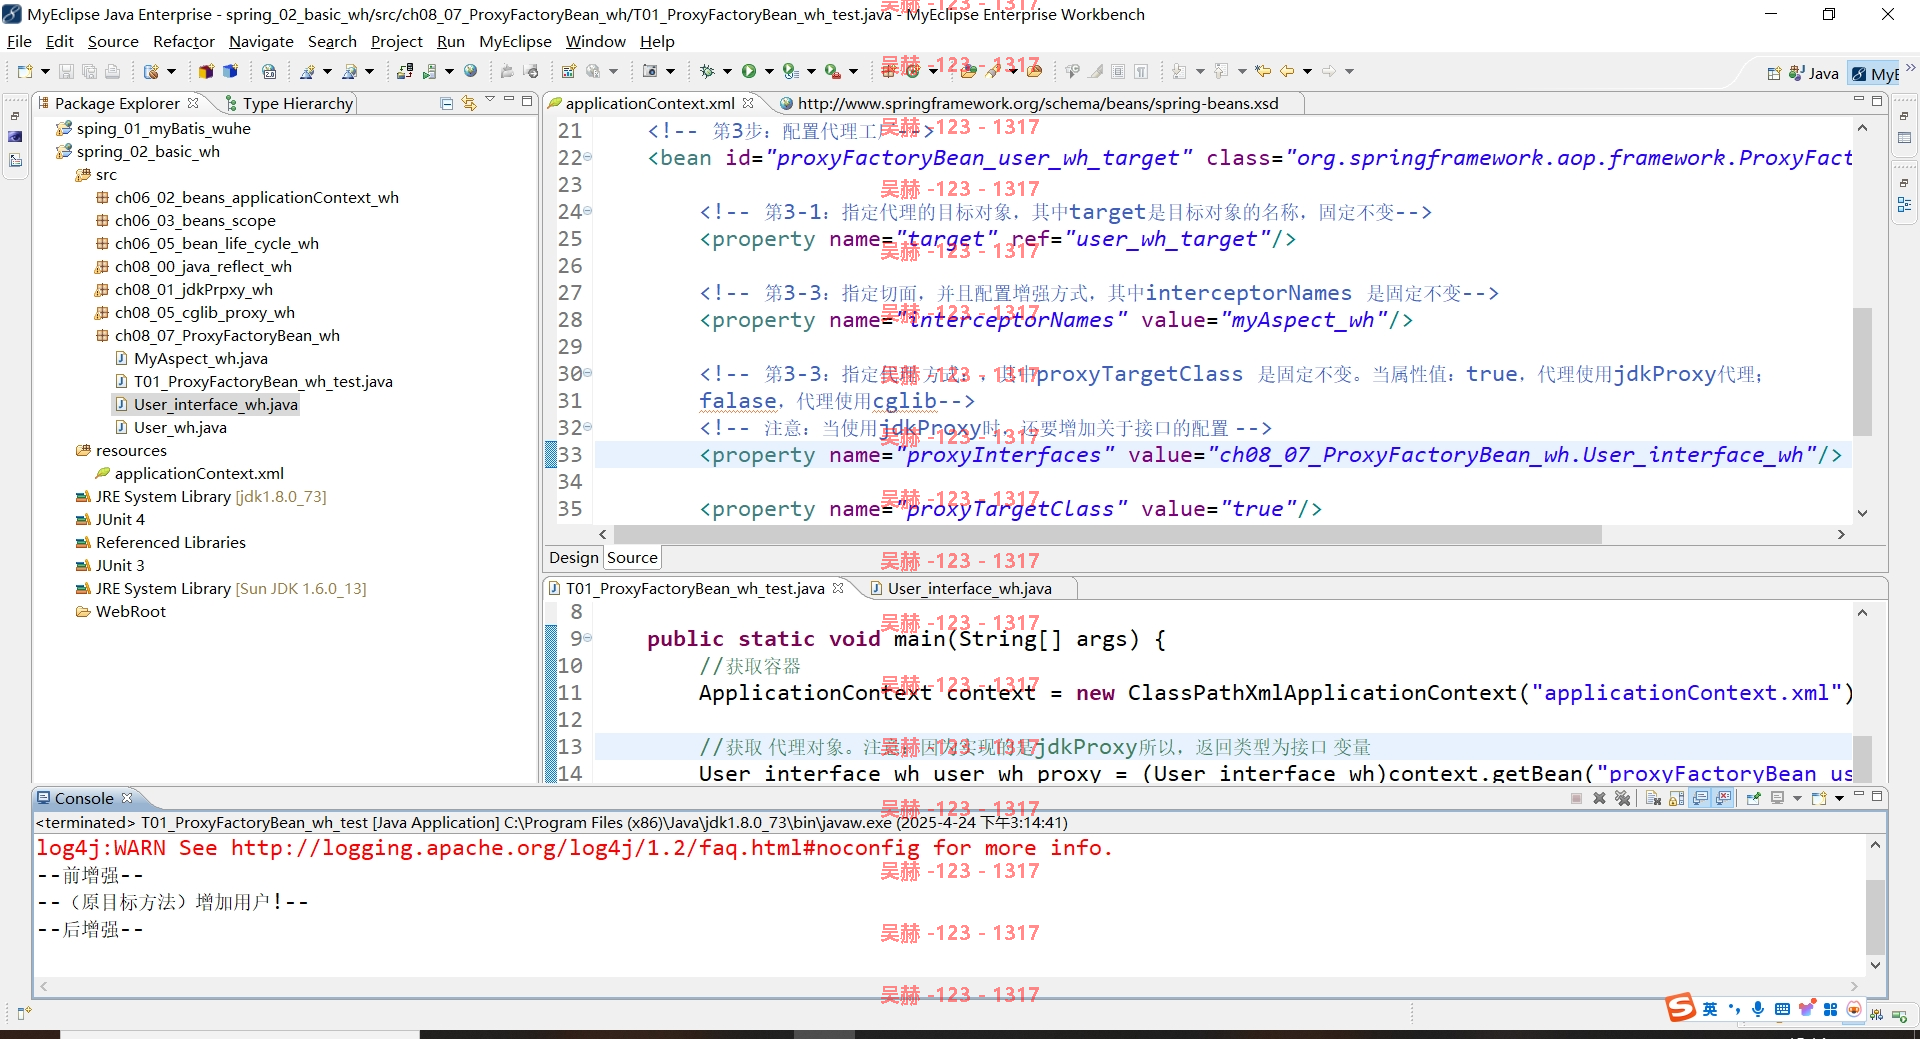Toggle Show Console on Standard Error

click(x=1723, y=798)
